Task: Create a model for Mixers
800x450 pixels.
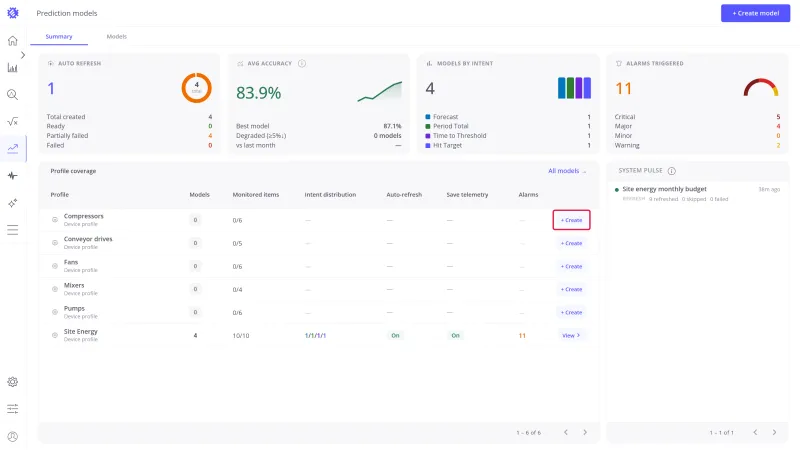Action: point(571,289)
